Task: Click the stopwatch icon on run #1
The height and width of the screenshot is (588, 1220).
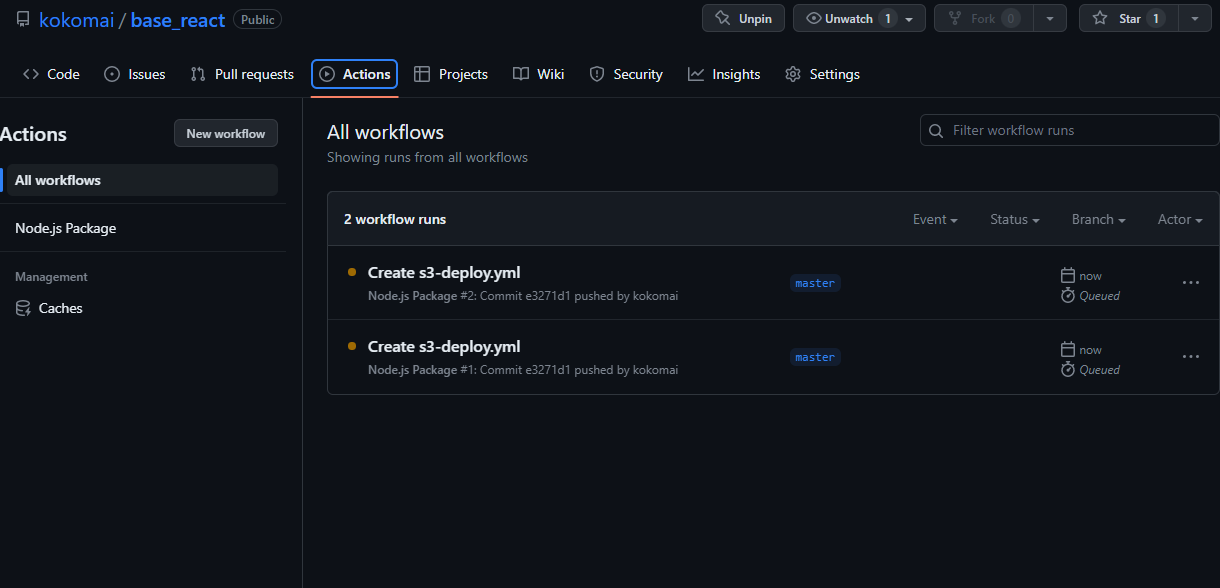Action: (1067, 369)
